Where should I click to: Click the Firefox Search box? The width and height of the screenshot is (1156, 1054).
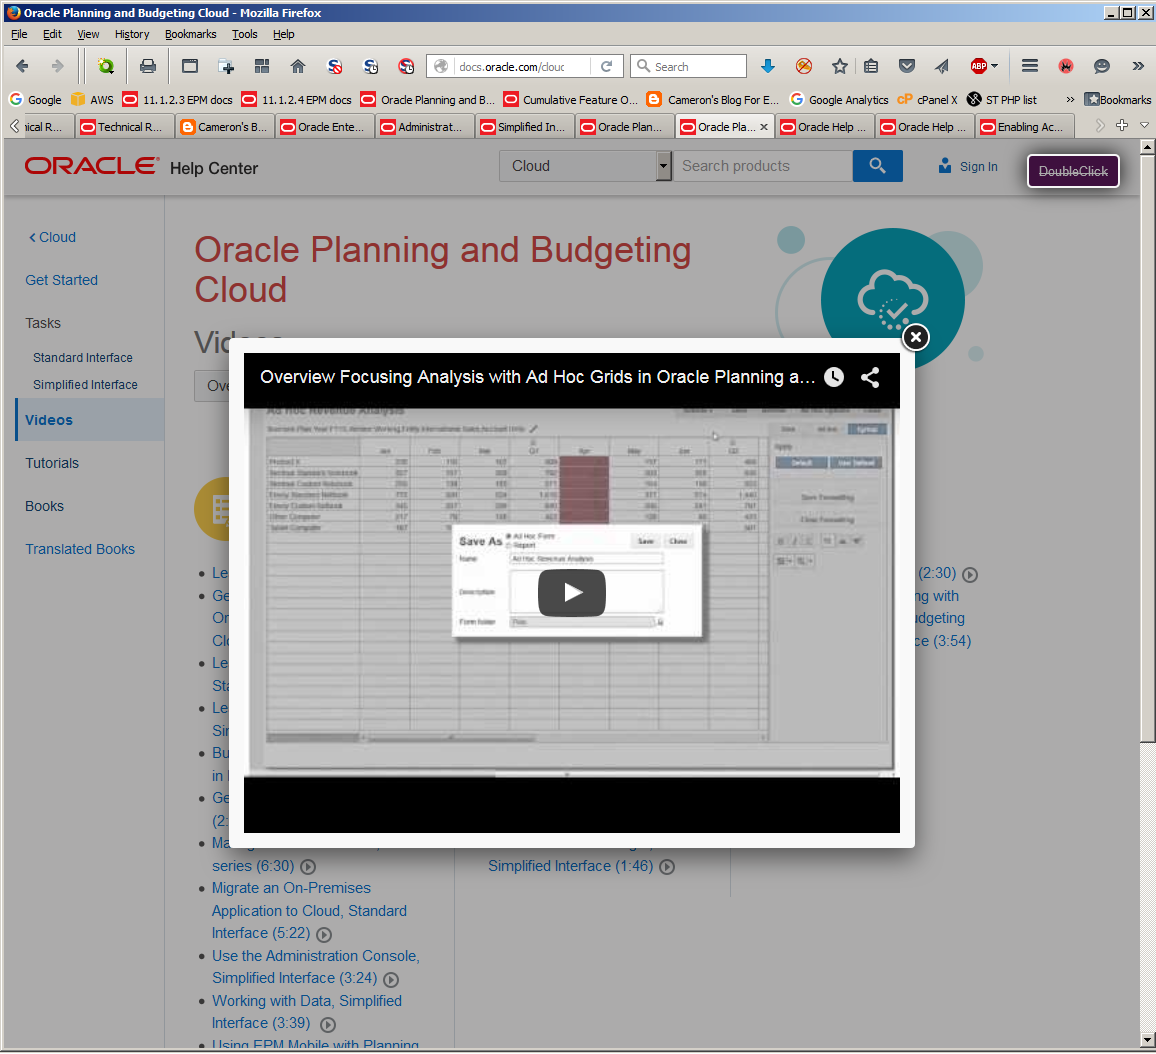(x=689, y=66)
